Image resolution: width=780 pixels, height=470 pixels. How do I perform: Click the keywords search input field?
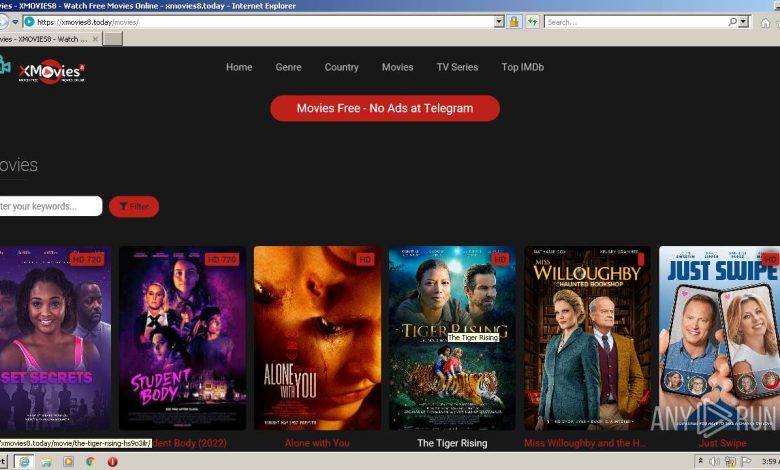(50, 207)
